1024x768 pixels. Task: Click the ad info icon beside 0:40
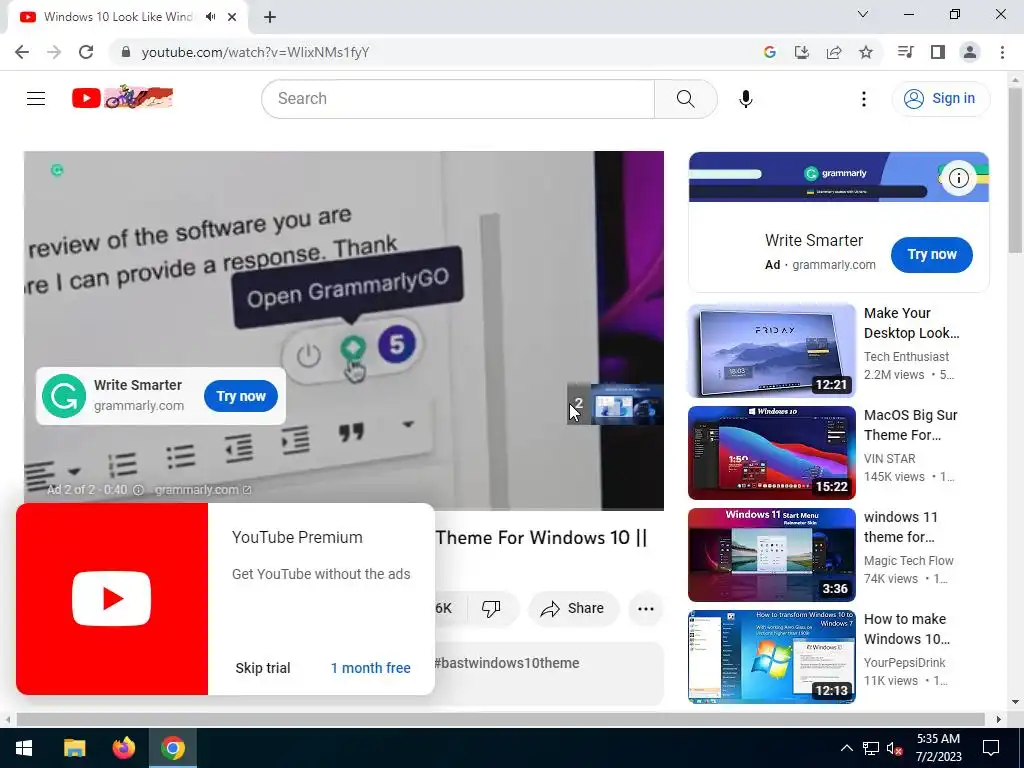point(138,490)
